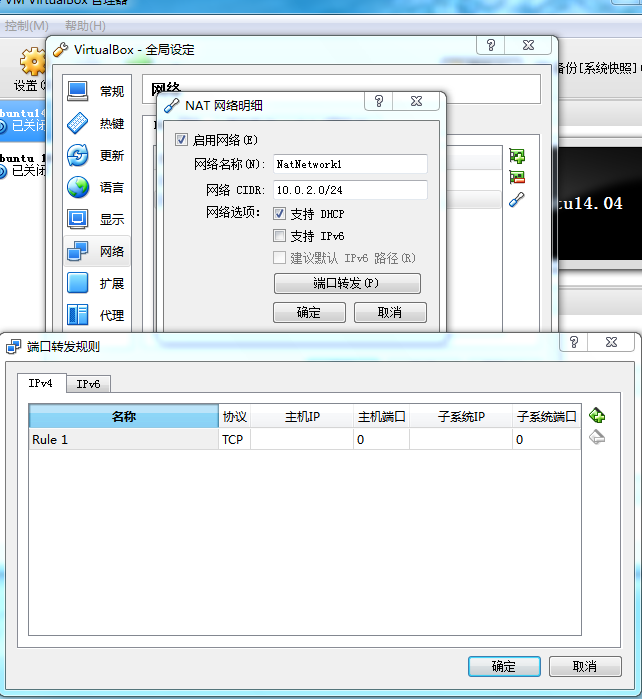The width and height of the screenshot is (642, 699).
Task: Remove the selected NAT network icon
Action: click(517, 177)
